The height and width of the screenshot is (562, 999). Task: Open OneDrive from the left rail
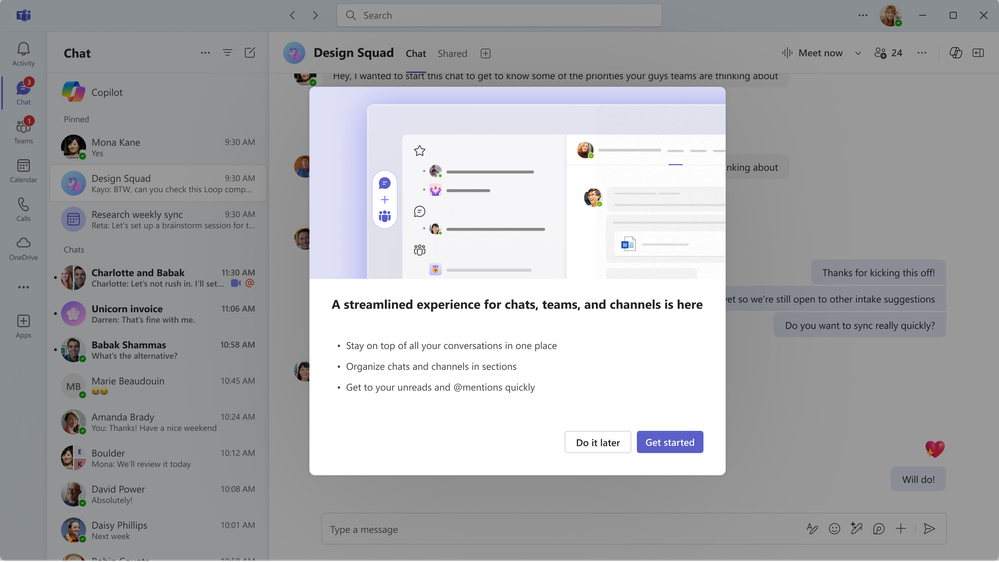[24, 248]
